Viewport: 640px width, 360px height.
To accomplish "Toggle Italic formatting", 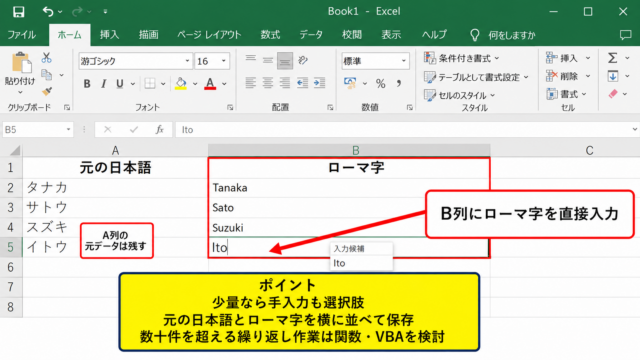I will click(103, 84).
